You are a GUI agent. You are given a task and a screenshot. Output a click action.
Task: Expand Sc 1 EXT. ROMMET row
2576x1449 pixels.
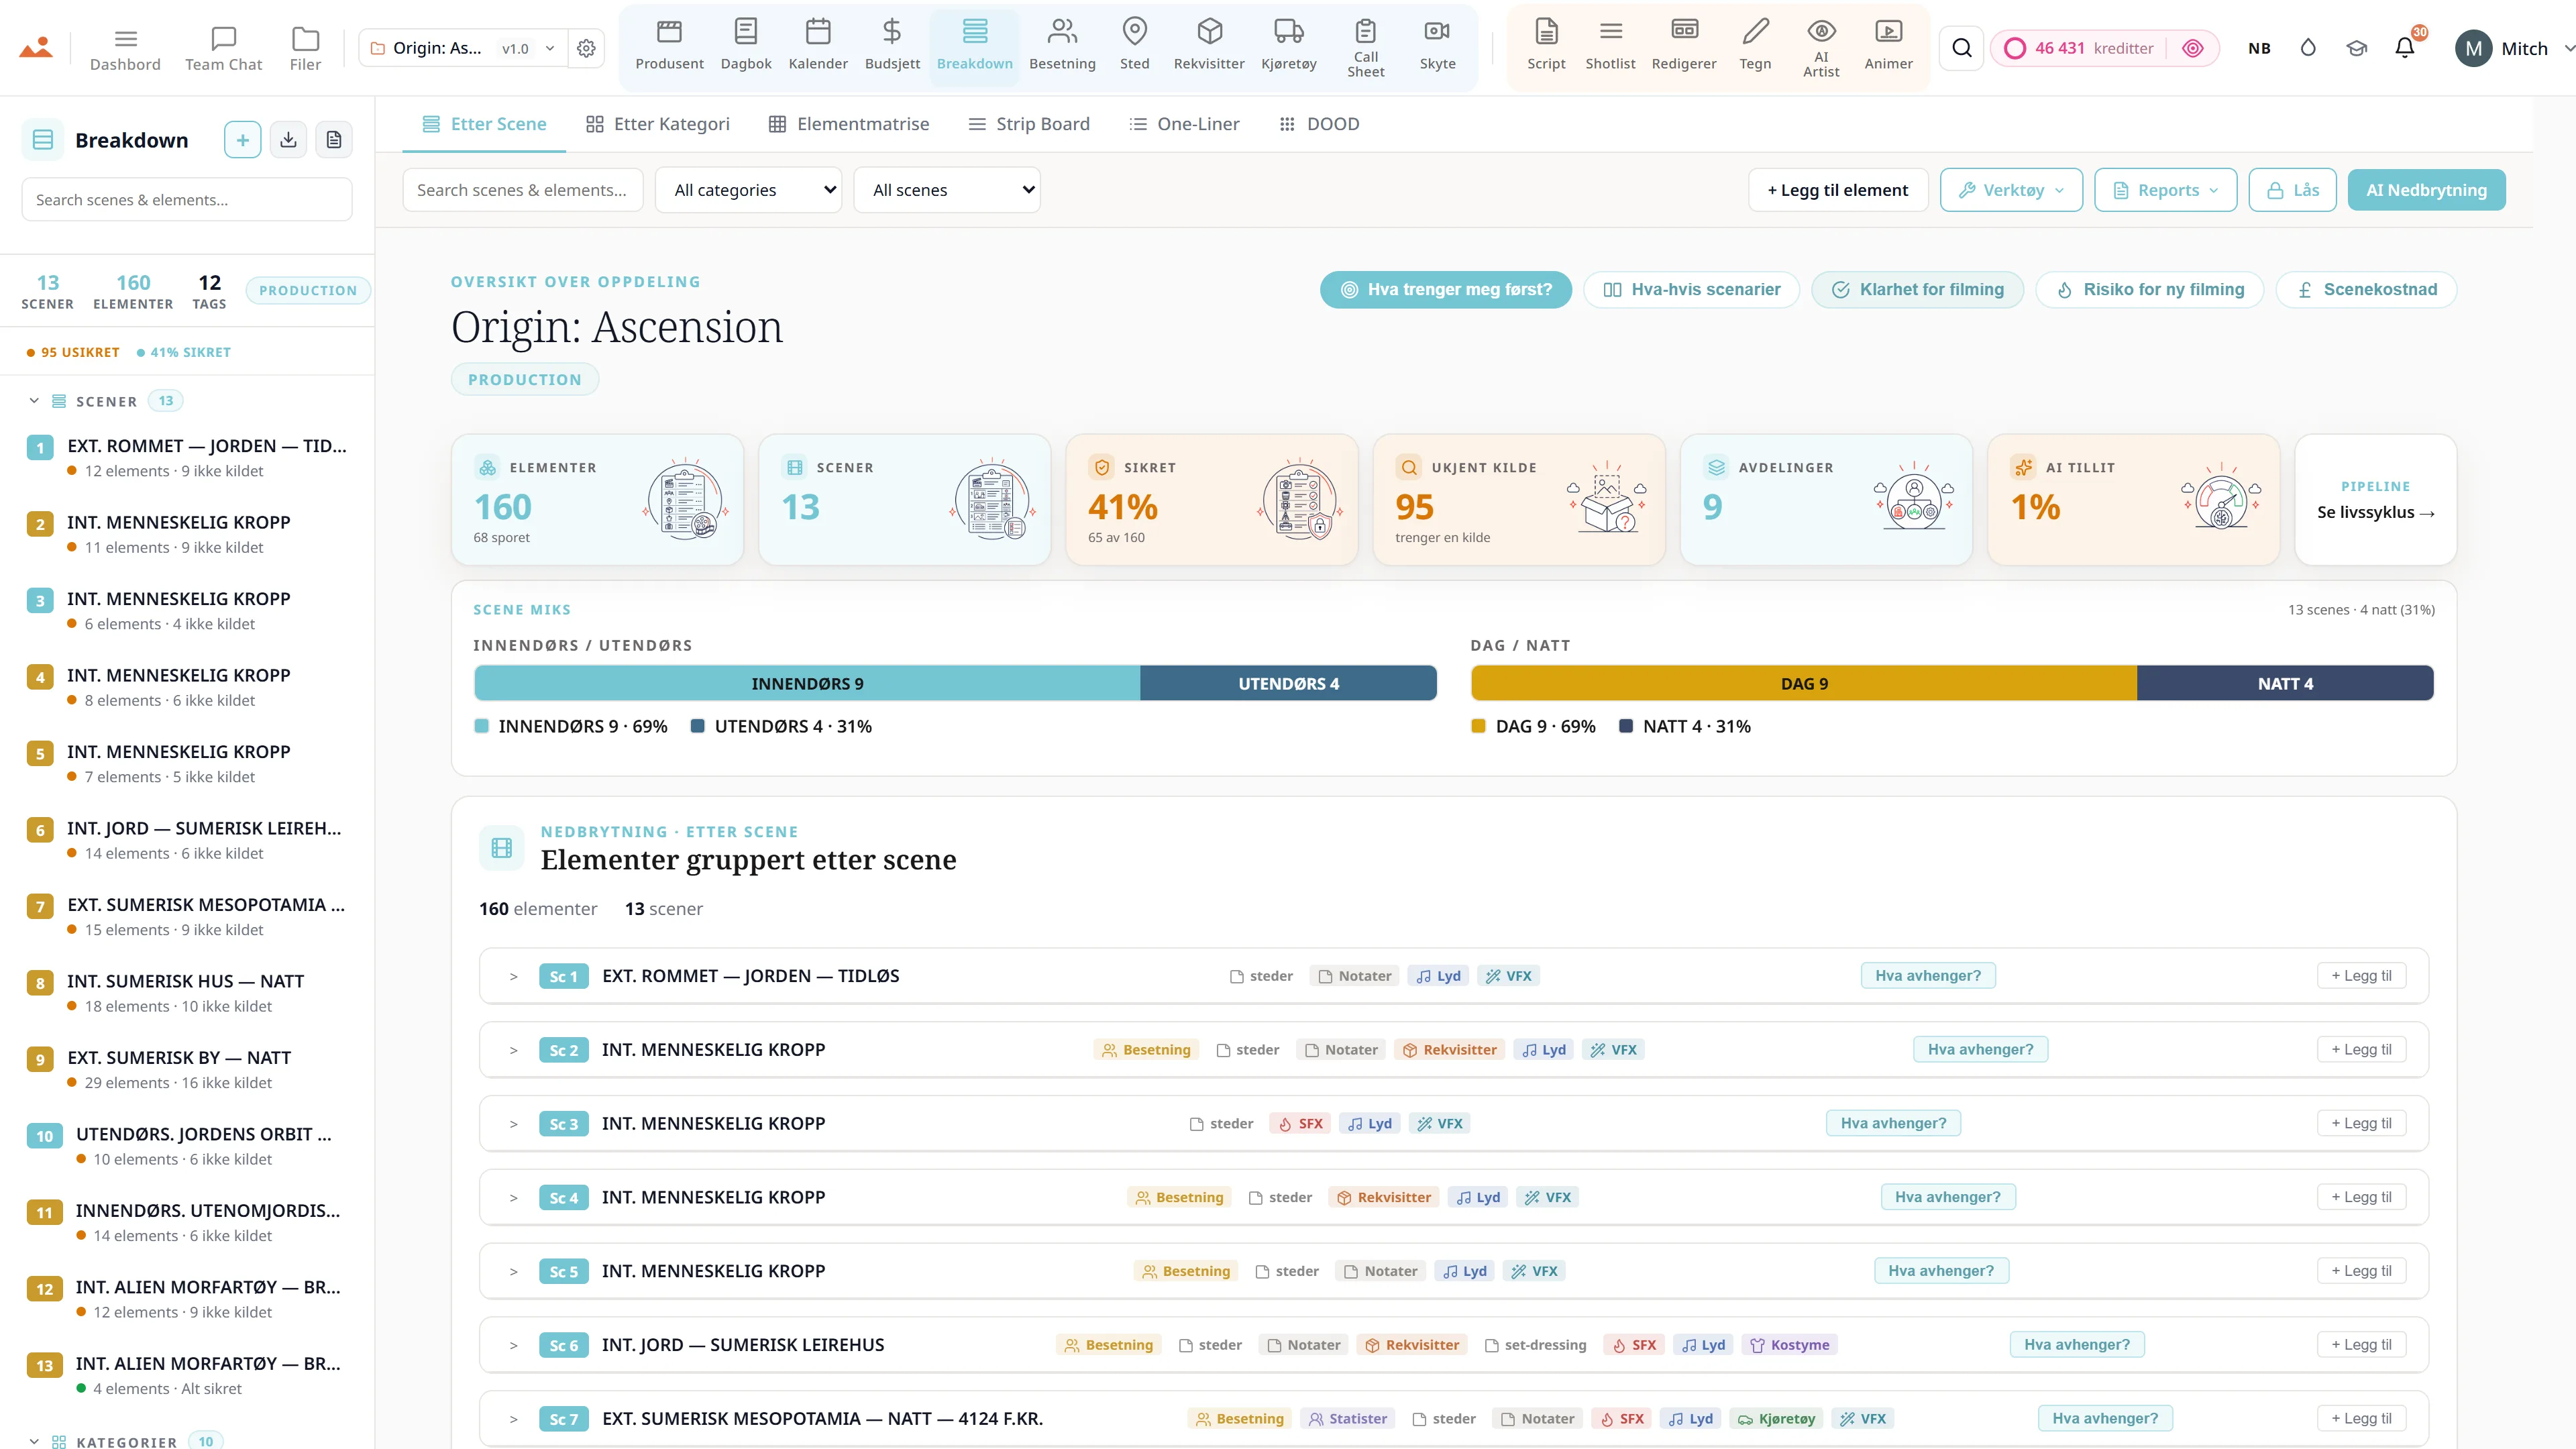coord(513,976)
